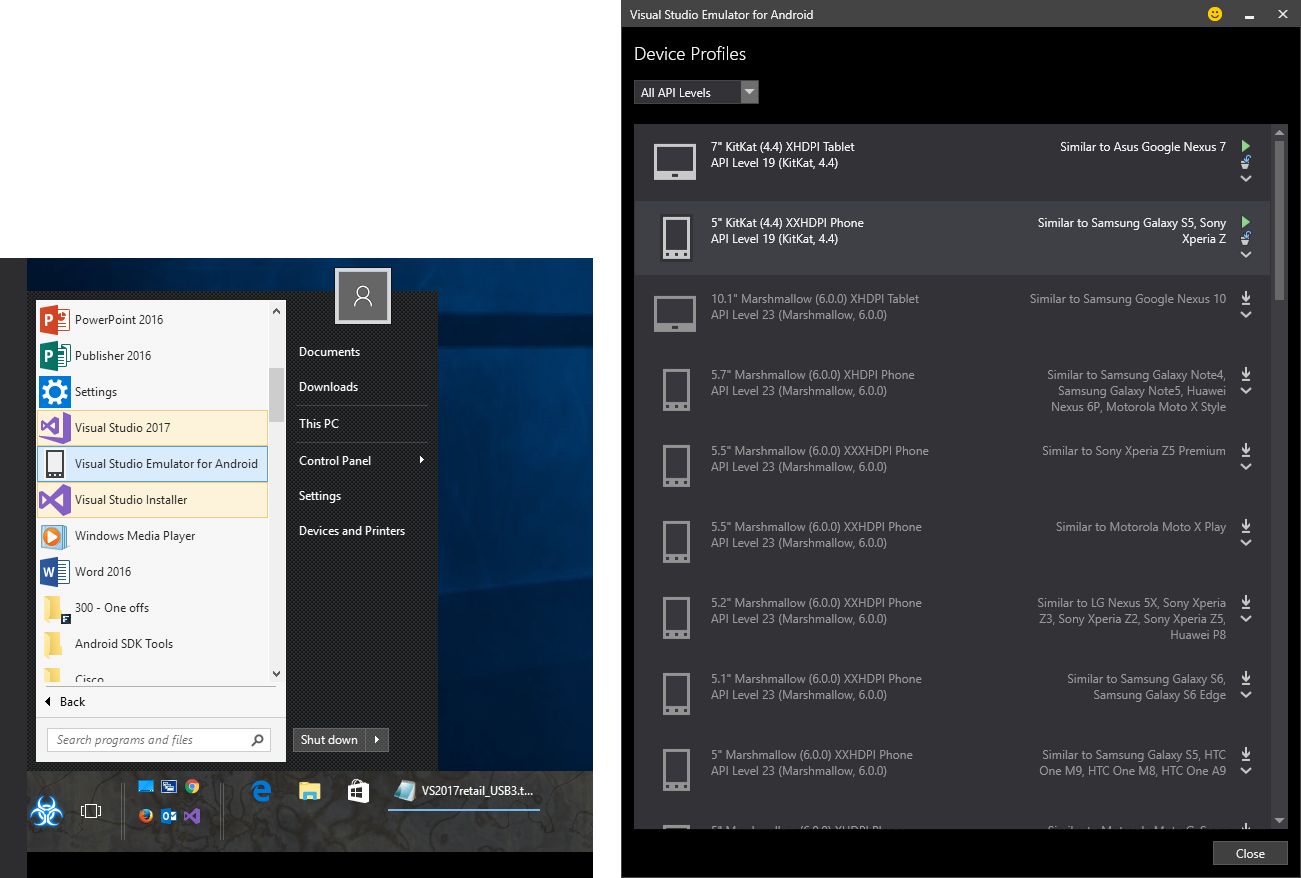The height and width of the screenshot is (878, 1301).
Task: Download the 5.5" Marshmallow XXXHDPI Phone profile
Action: pyautogui.click(x=1246, y=450)
